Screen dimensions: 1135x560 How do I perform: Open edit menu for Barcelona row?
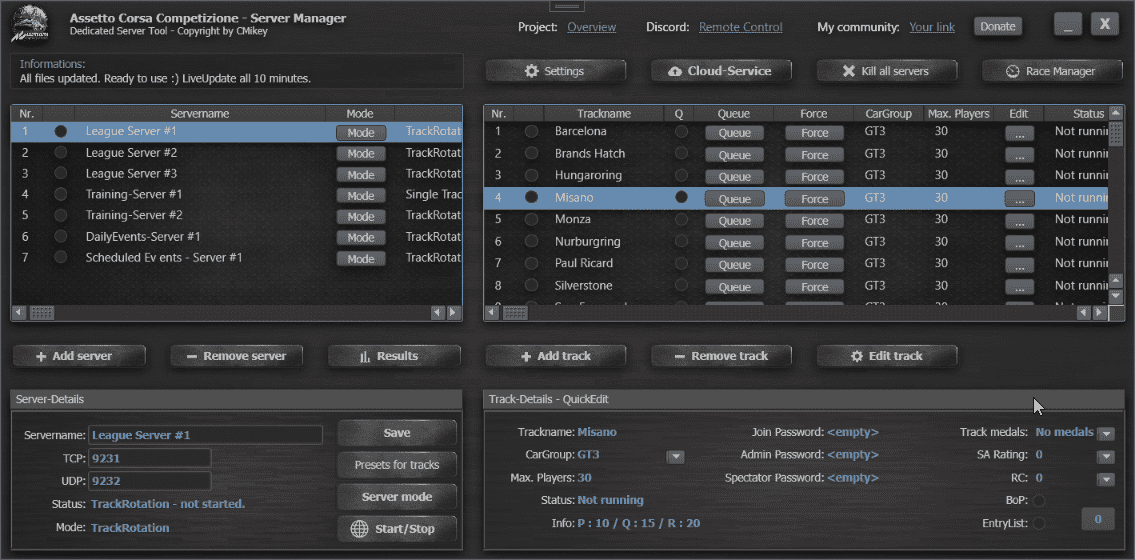coord(1019,133)
